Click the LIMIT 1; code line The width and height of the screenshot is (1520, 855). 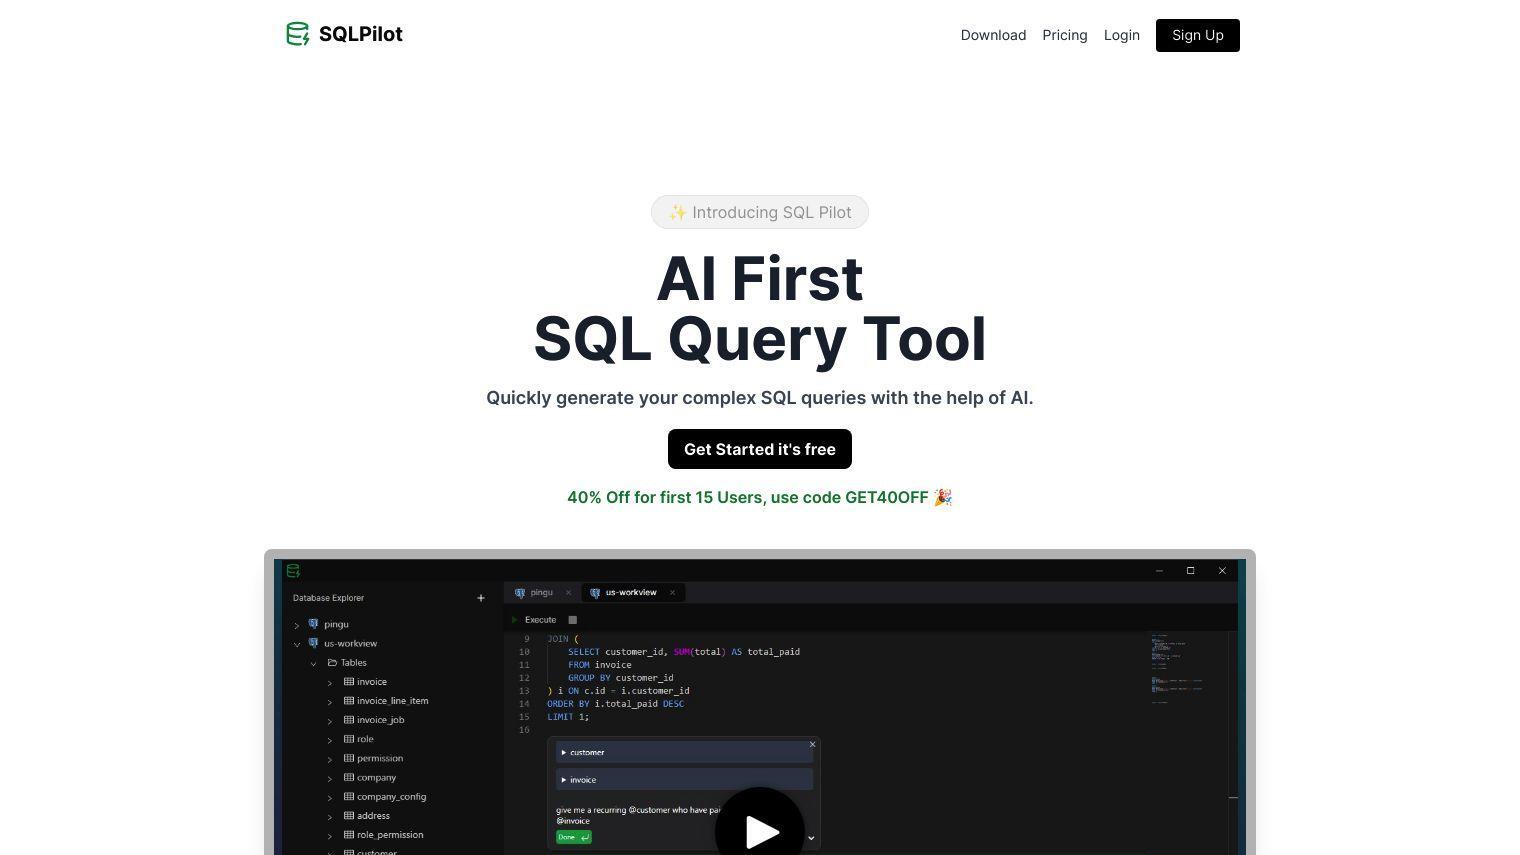568,717
